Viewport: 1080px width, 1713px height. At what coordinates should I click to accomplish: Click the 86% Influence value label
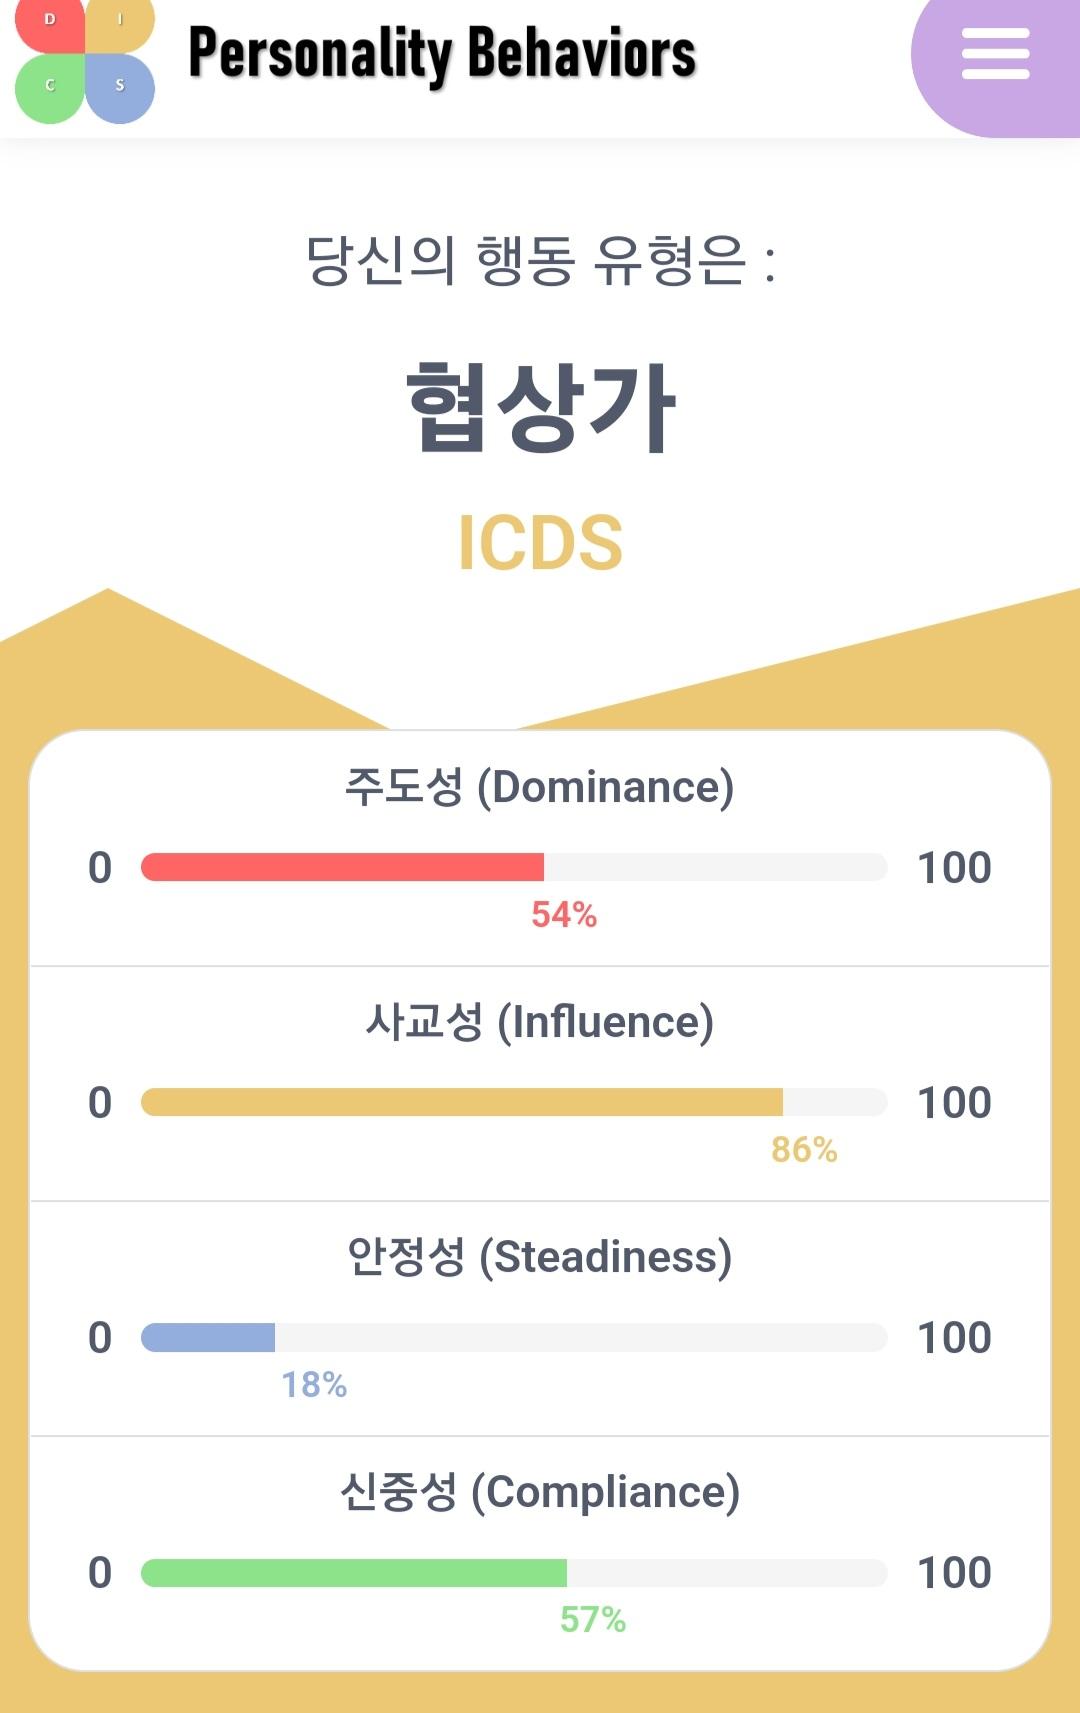pos(804,1149)
